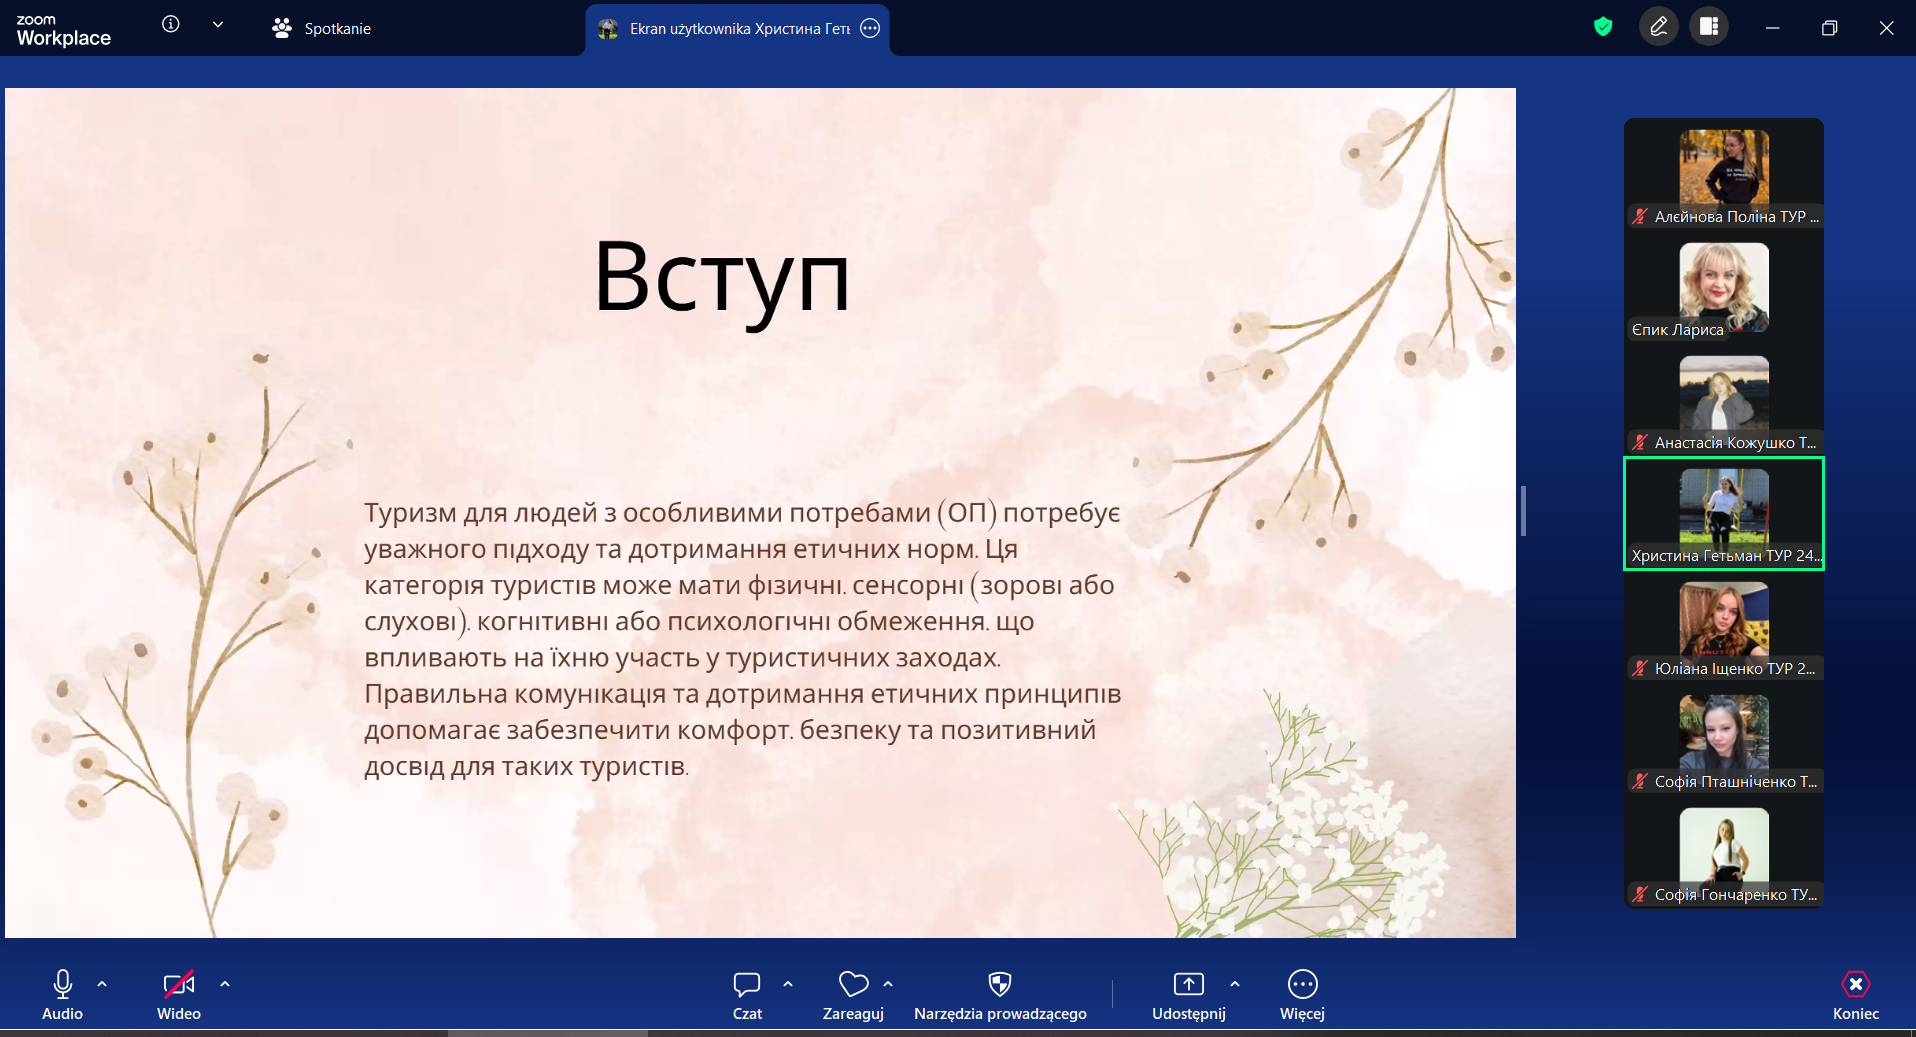Expand audio settings arrow
This screenshot has height=1037, width=1916.
point(102,984)
